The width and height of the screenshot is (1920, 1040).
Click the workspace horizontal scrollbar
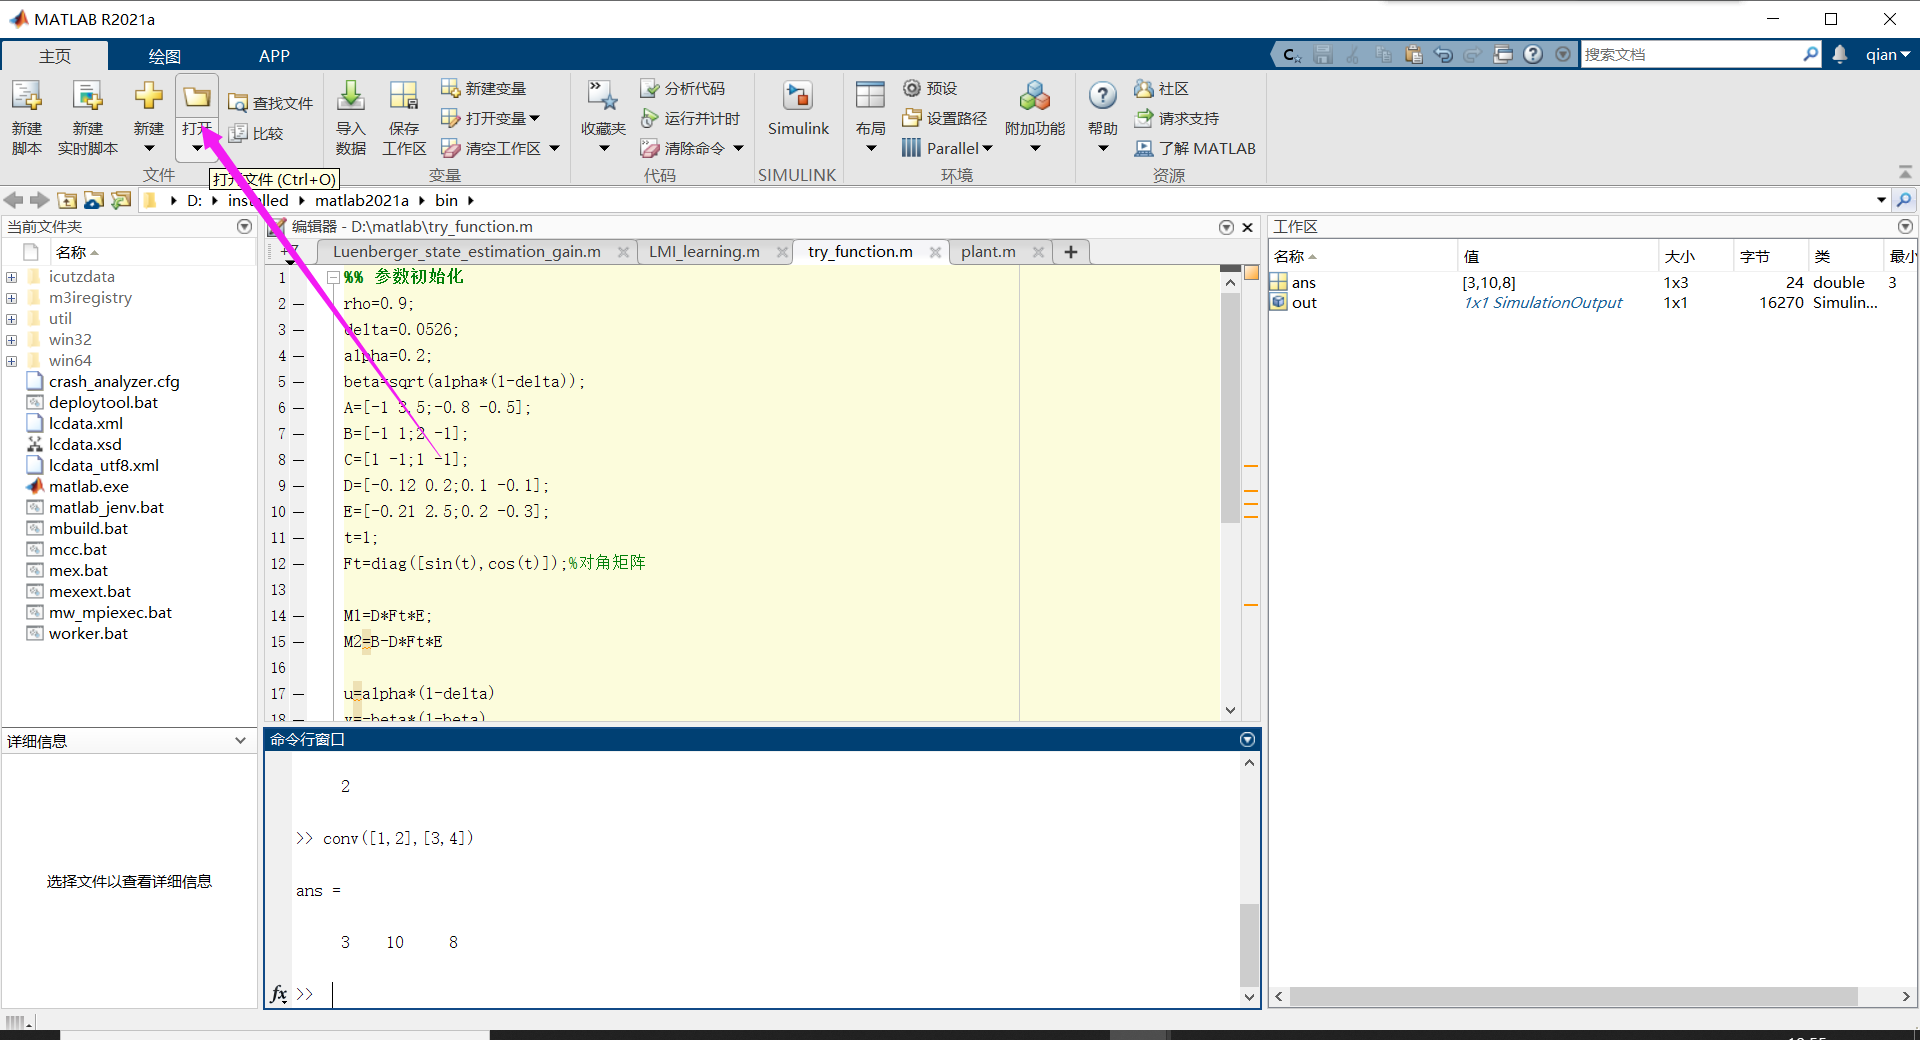click(1574, 997)
